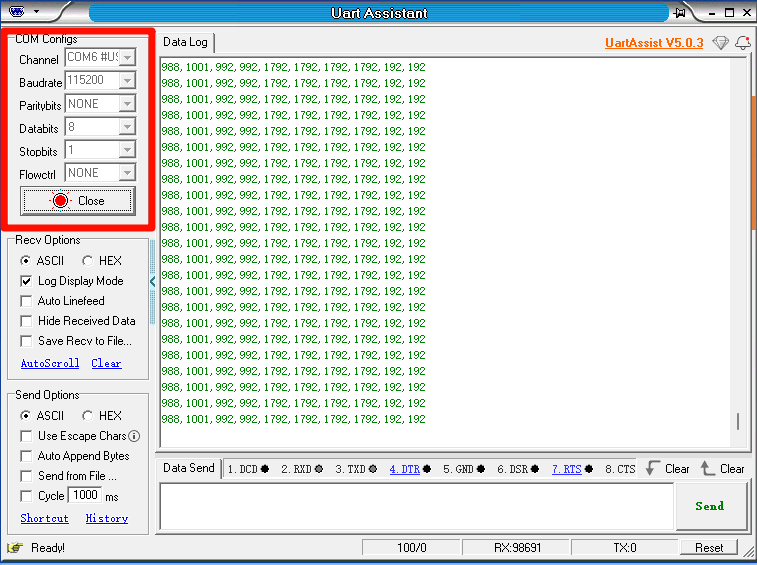The width and height of the screenshot is (757, 565).
Task: Click the diamond icon beside UartAssist V5.0.3
Action: (x=720, y=42)
